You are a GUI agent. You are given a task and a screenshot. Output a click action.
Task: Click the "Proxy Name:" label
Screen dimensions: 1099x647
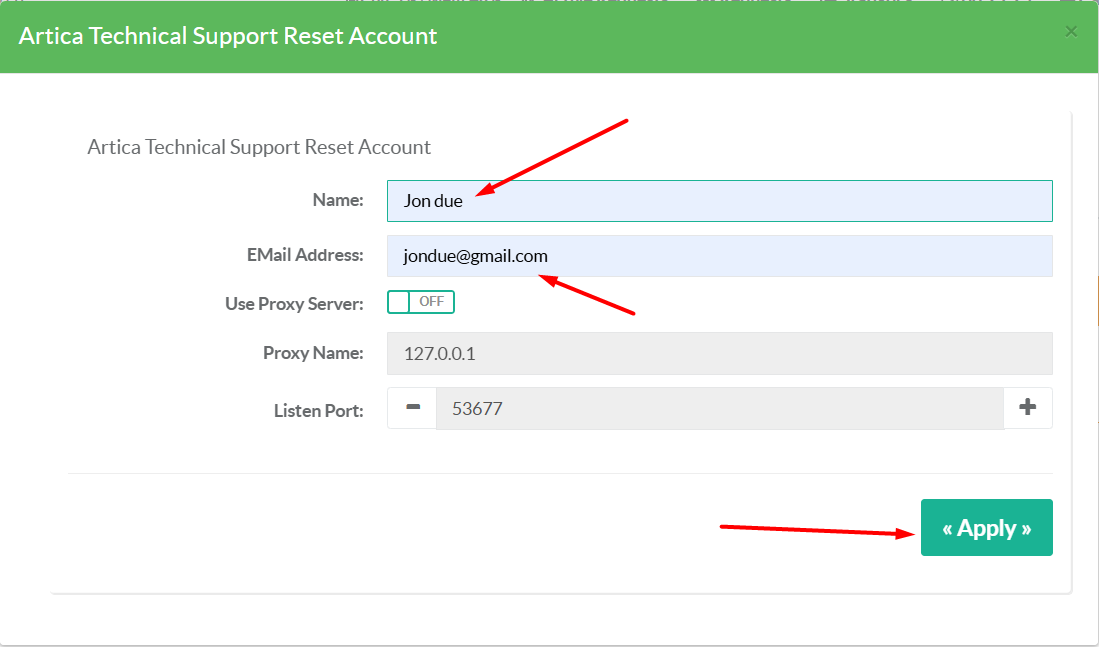tap(313, 353)
